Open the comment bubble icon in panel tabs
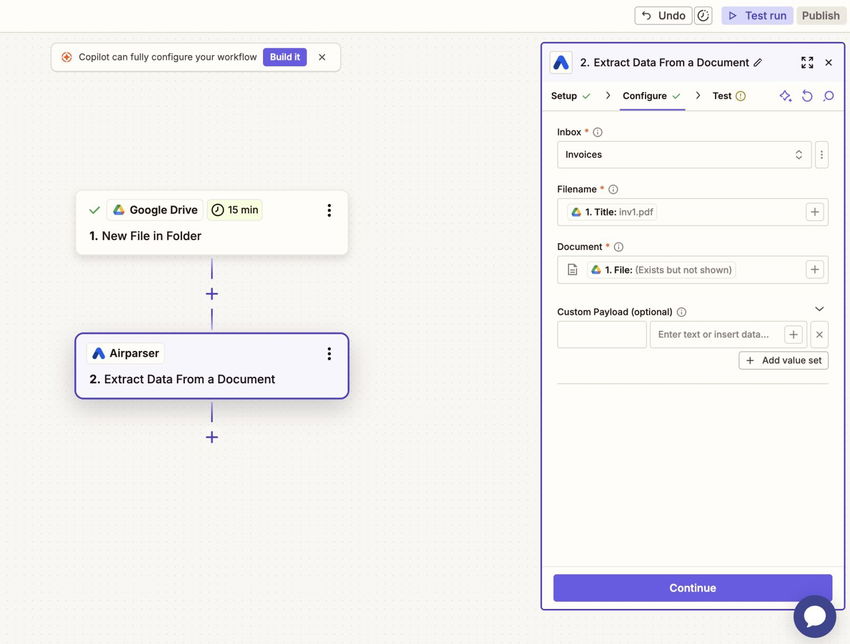Screen dimensions: 850x644 click(828, 96)
